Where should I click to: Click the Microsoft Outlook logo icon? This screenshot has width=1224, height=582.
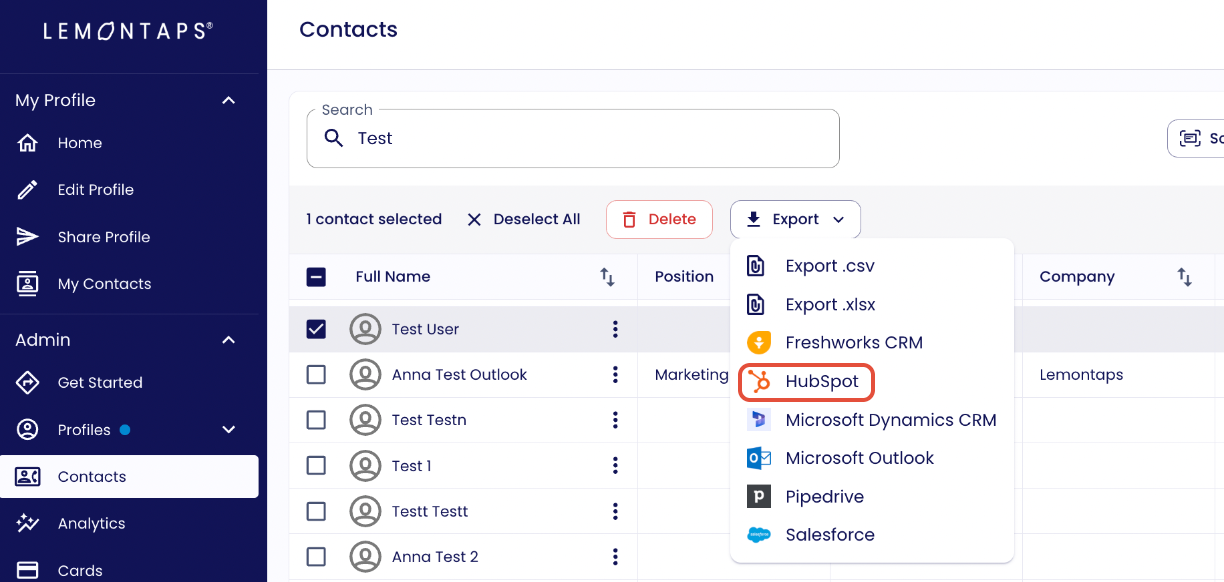coord(759,458)
